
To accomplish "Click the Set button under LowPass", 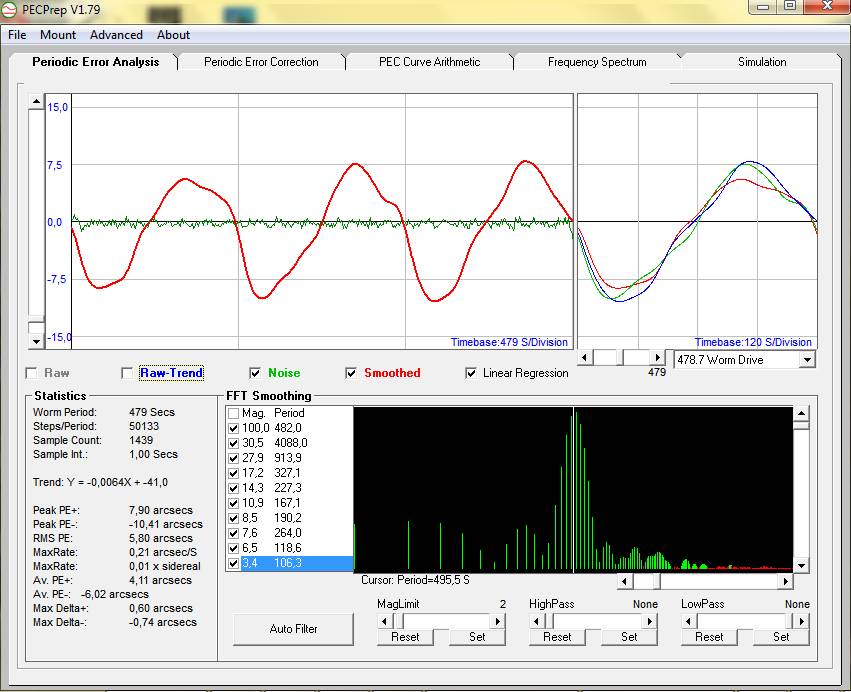I will 781,637.
